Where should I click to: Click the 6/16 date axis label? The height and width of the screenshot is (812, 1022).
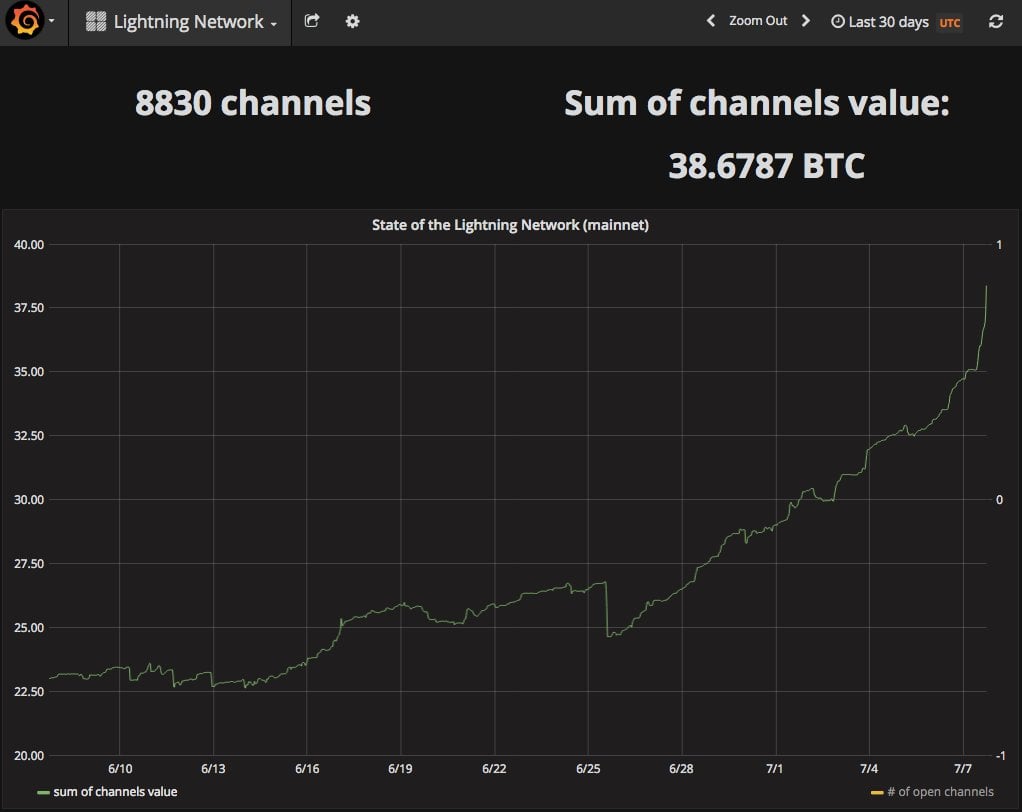(x=307, y=769)
